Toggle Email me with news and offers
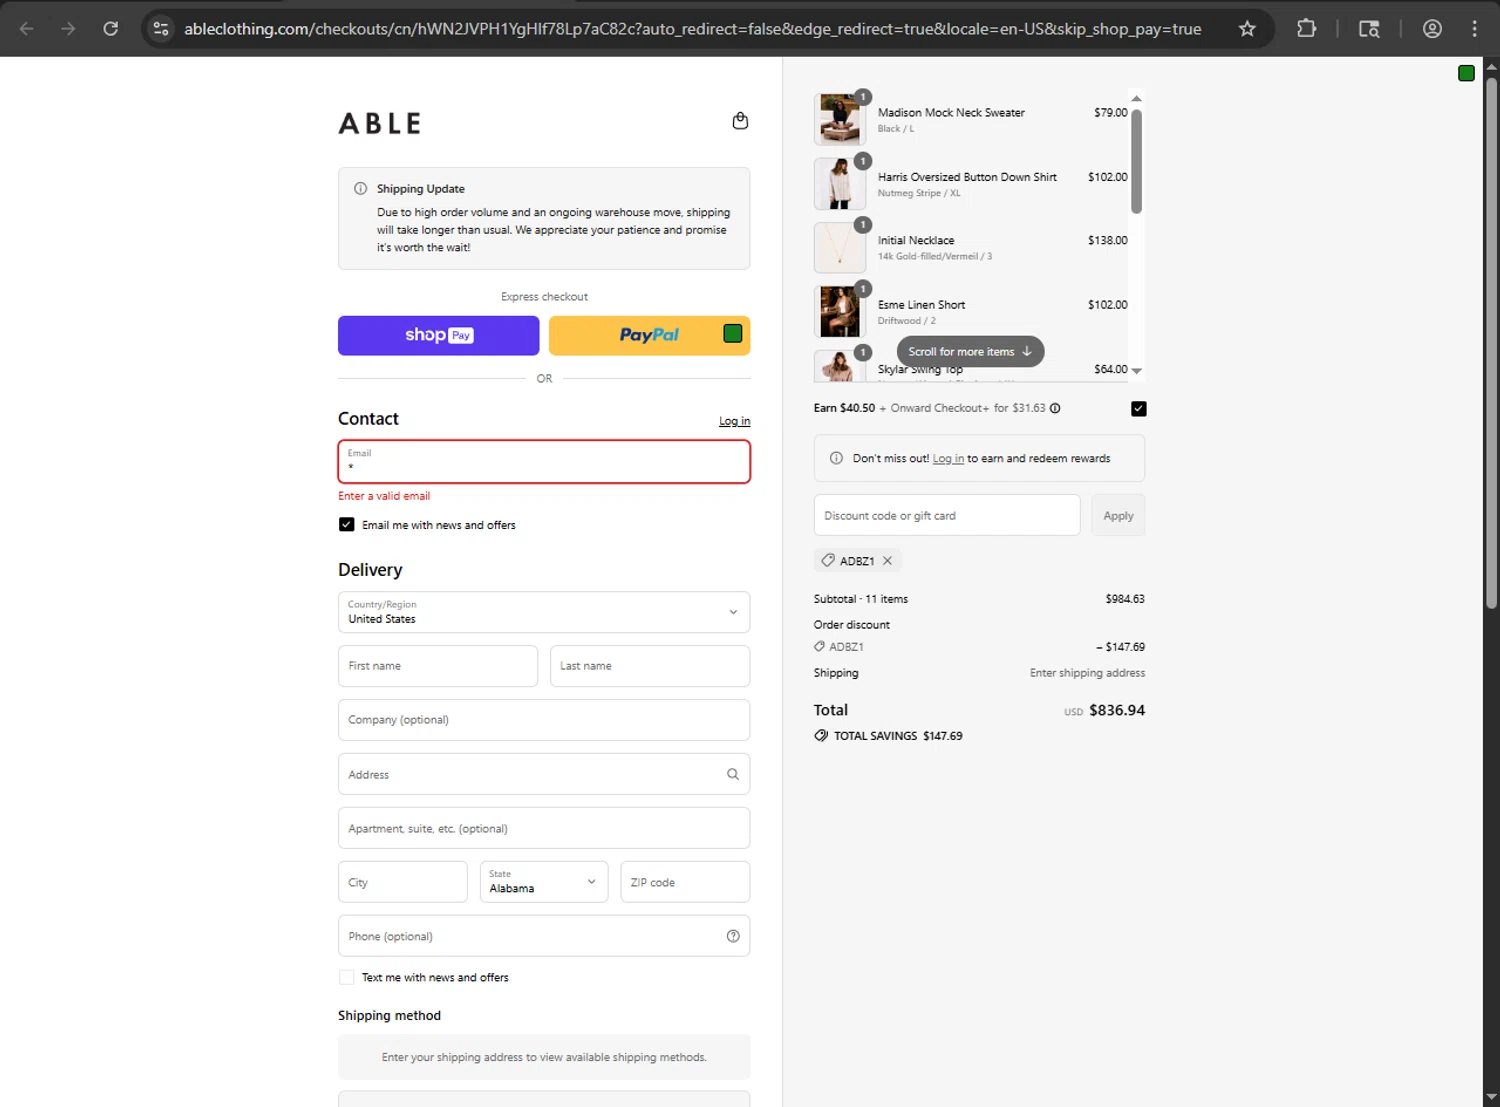 pos(346,524)
